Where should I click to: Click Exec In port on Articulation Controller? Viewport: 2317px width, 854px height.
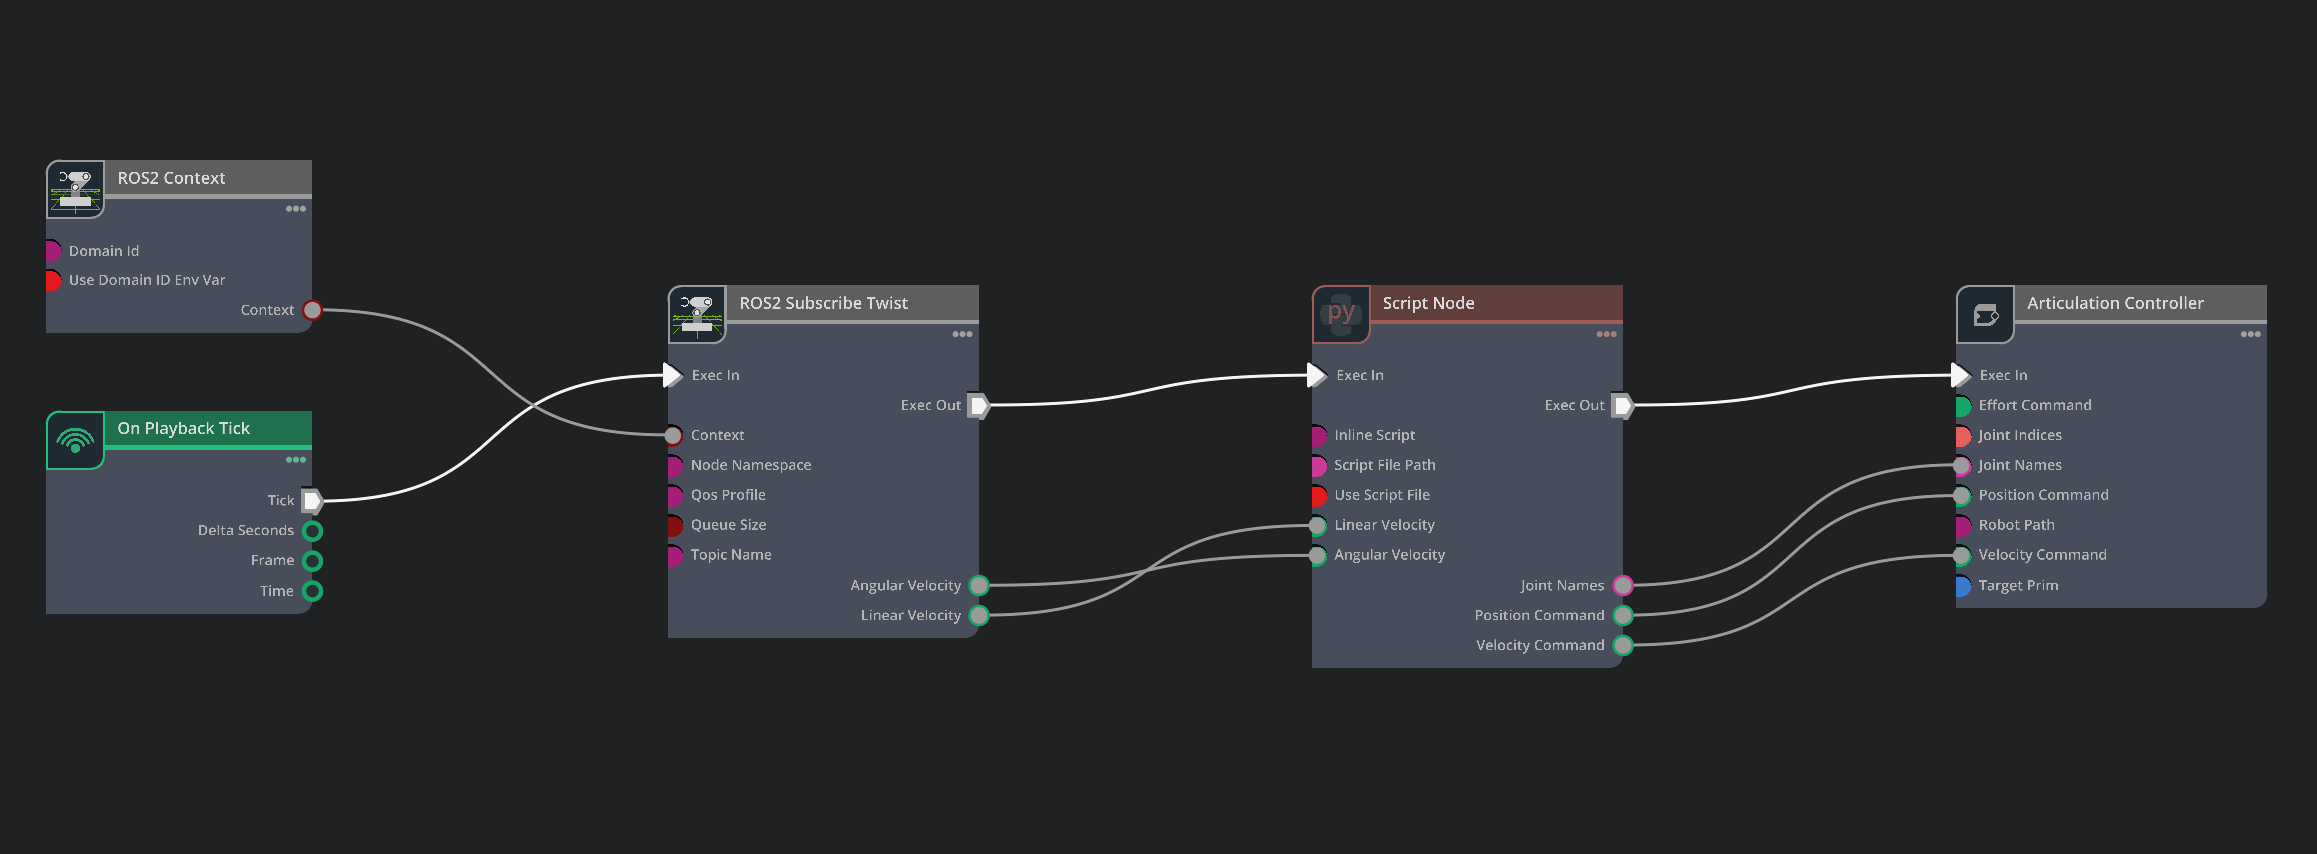pos(1961,375)
